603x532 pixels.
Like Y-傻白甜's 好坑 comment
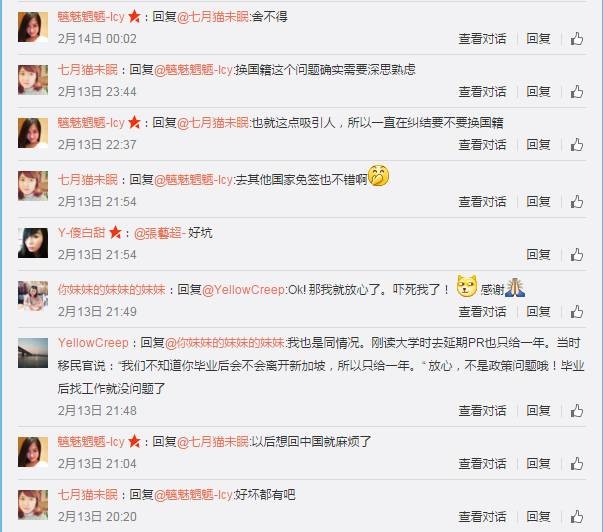click(x=576, y=255)
